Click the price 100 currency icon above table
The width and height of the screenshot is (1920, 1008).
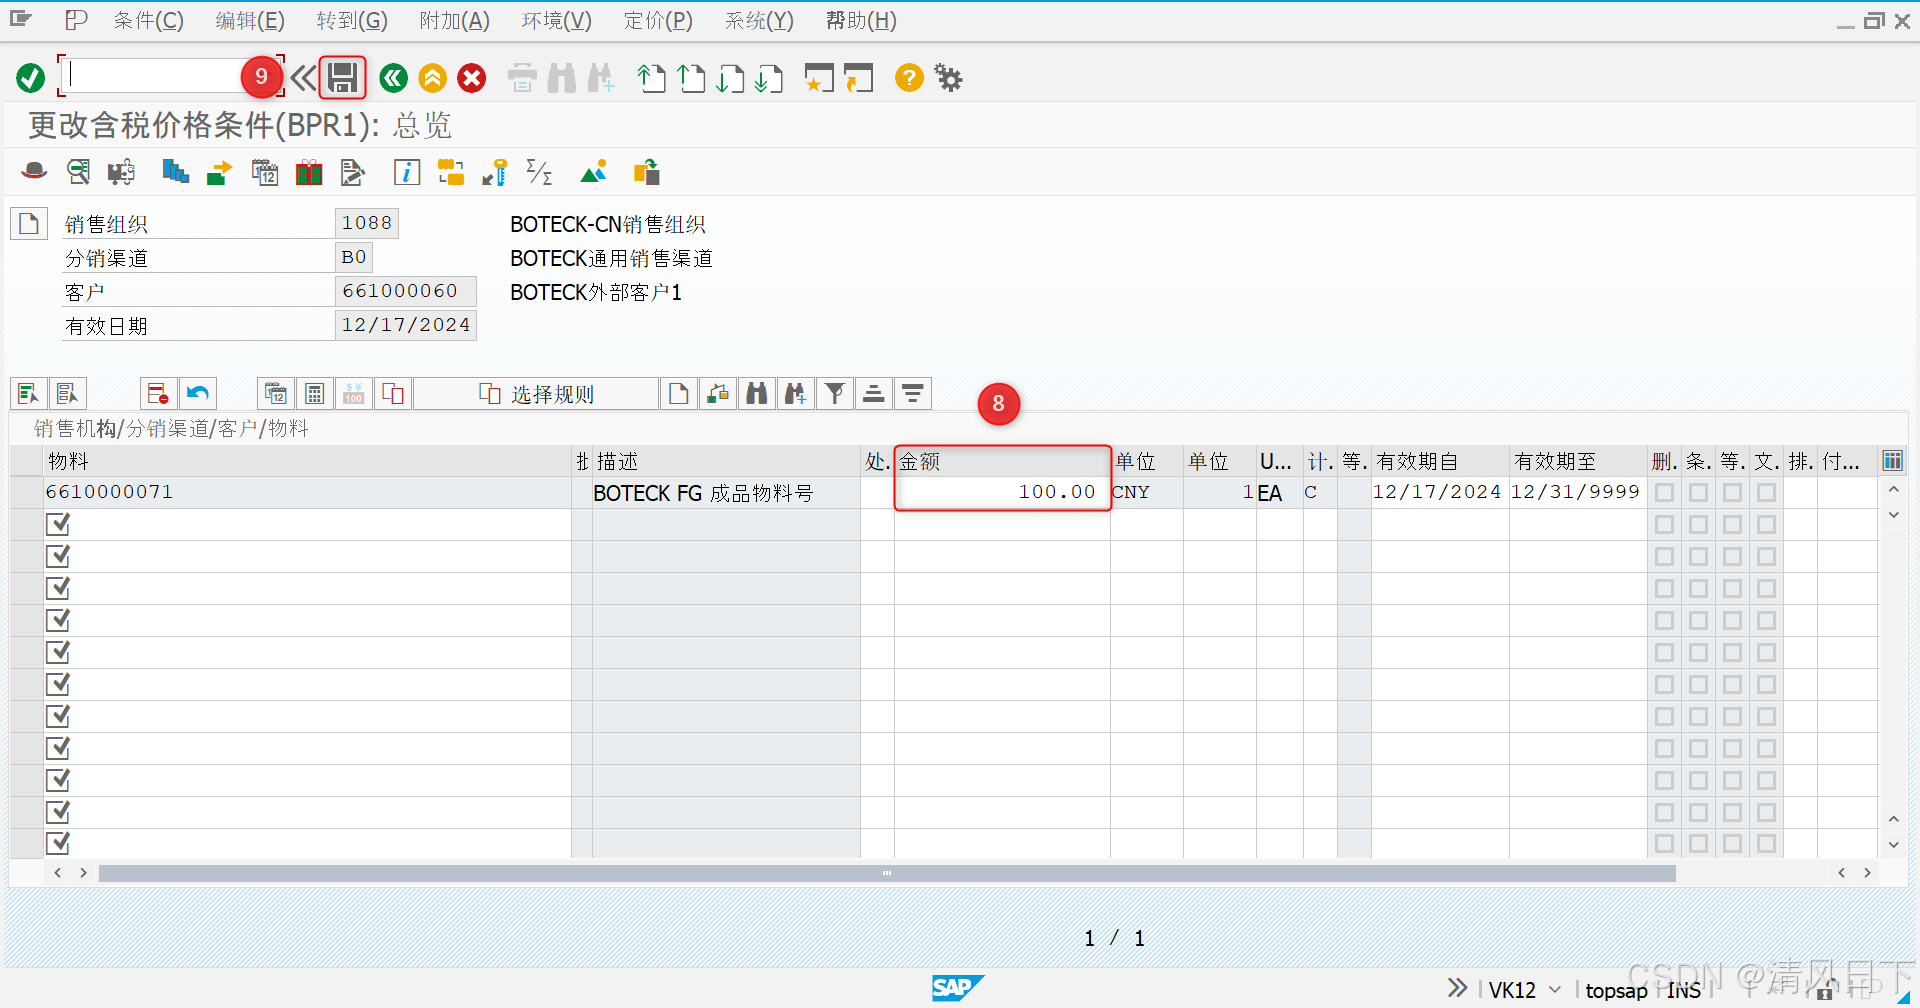coord(353,394)
